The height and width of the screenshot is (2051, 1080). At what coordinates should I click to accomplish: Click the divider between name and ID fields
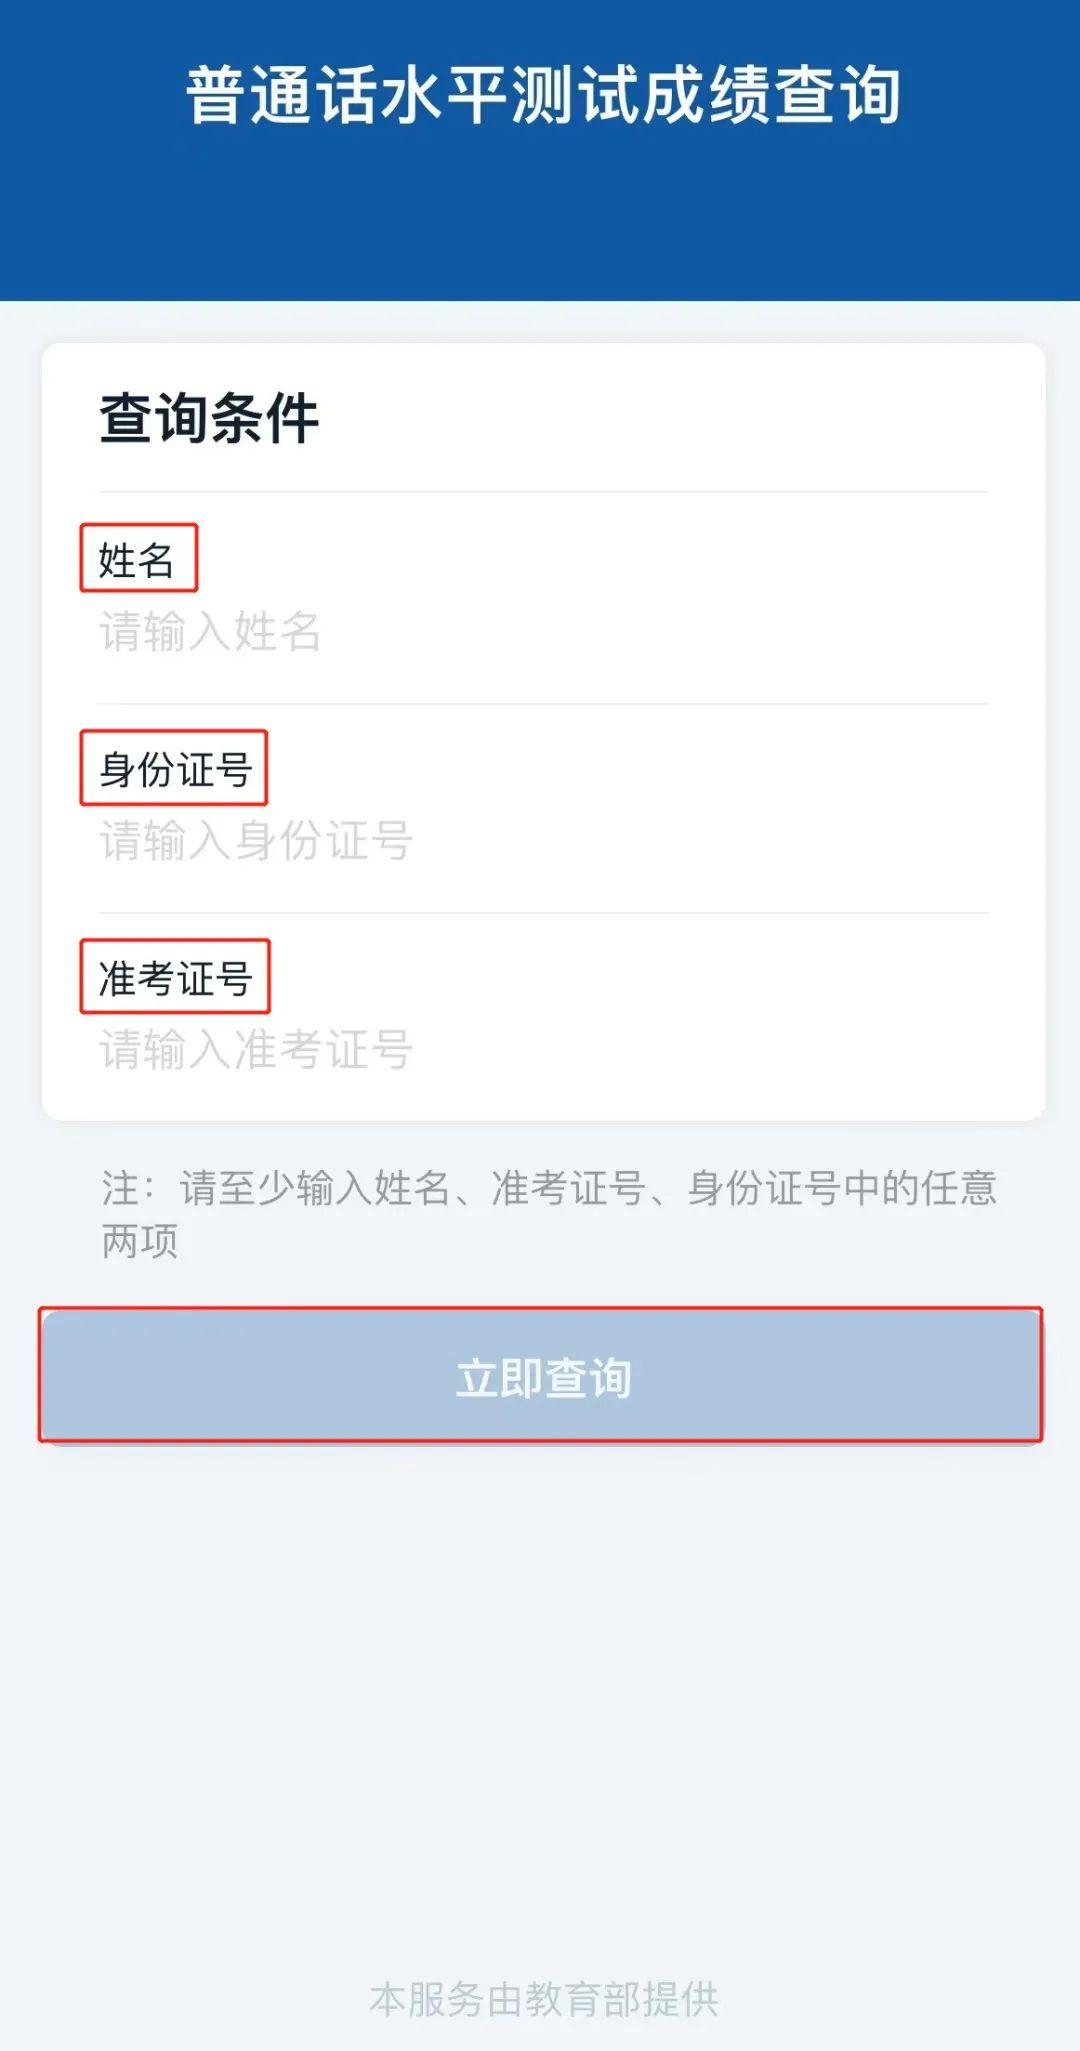(x=543, y=704)
